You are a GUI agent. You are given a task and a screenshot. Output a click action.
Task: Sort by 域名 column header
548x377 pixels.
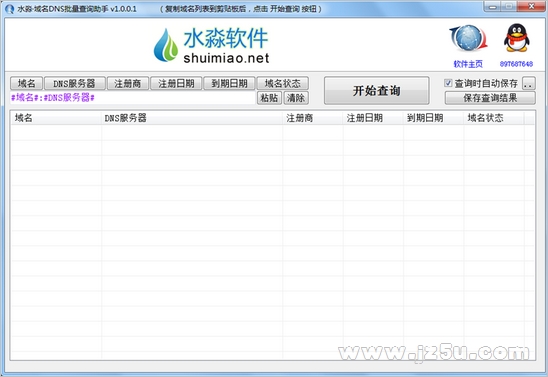click(56, 118)
